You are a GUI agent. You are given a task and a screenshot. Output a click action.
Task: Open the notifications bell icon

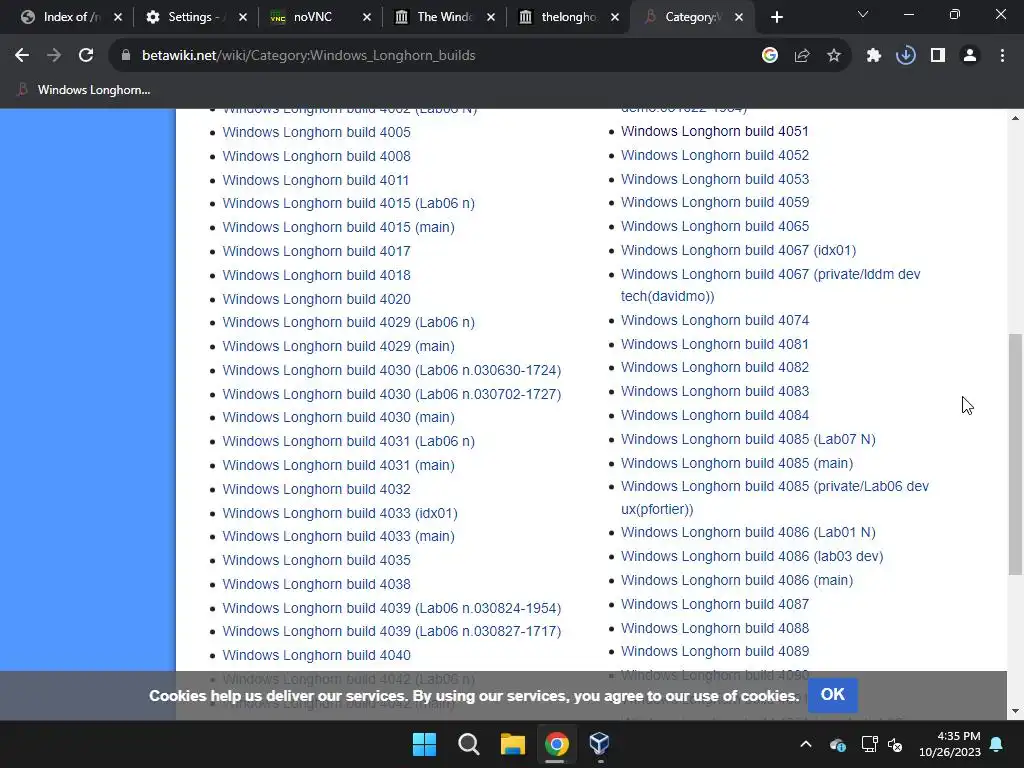997,744
